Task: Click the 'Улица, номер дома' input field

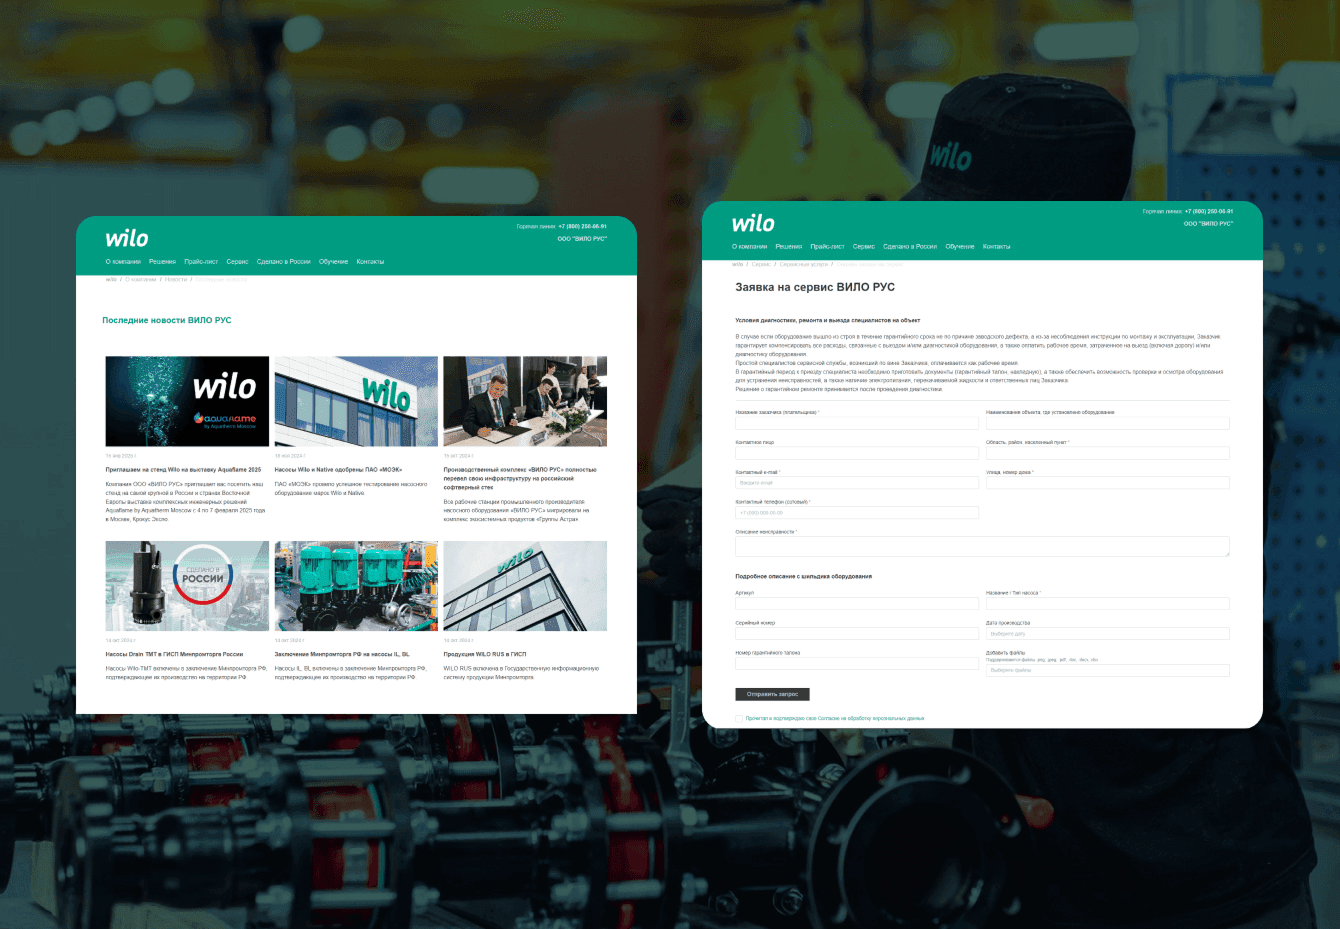Action: [1108, 483]
